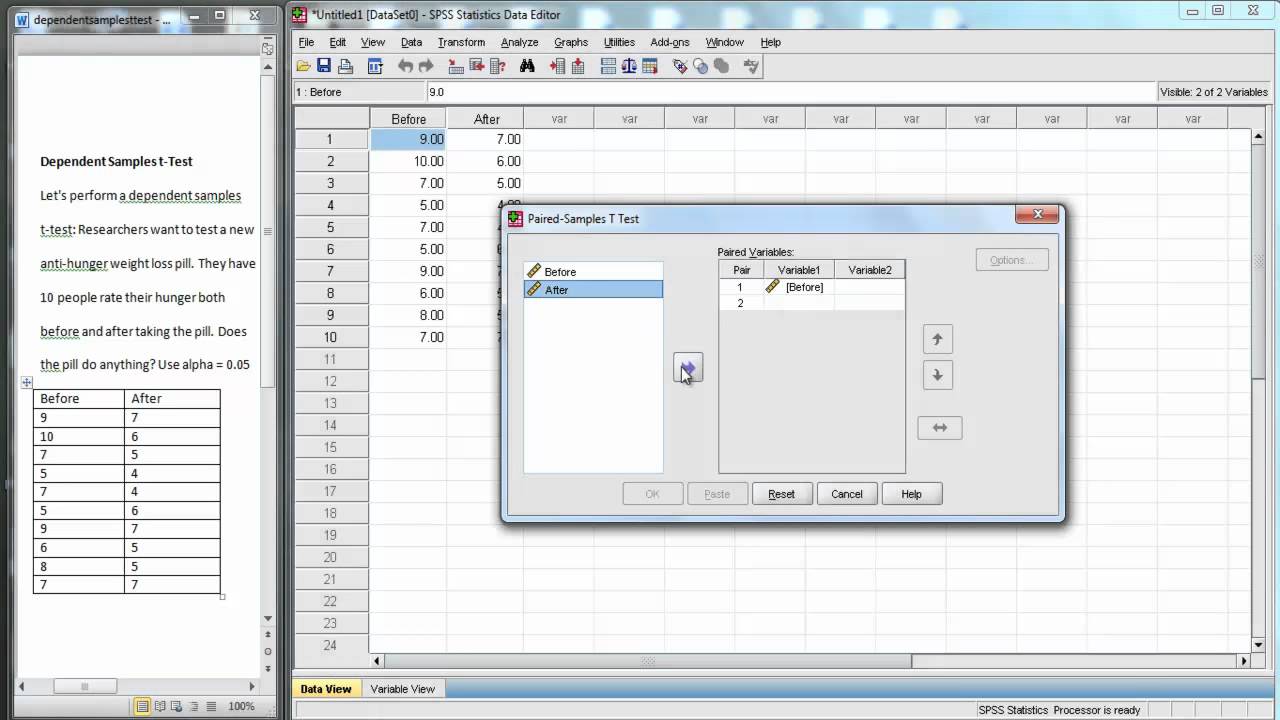Image resolution: width=1280 pixels, height=720 pixels.
Task: Click the disabled Paste button
Action: [717, 494]
